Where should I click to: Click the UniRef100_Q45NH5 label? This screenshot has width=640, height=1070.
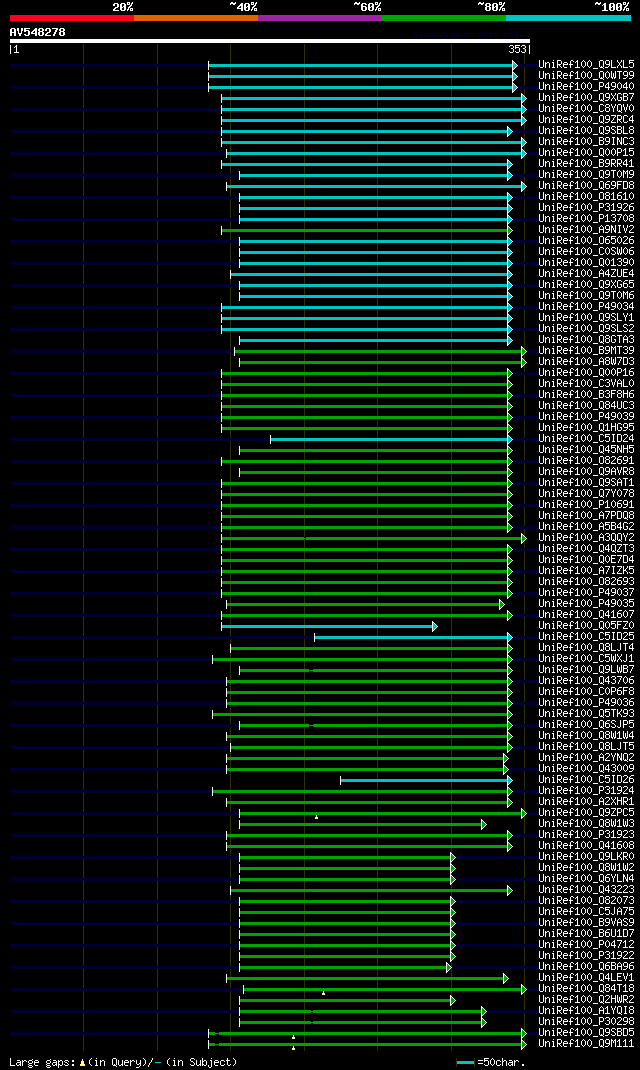tap(586, 449)
